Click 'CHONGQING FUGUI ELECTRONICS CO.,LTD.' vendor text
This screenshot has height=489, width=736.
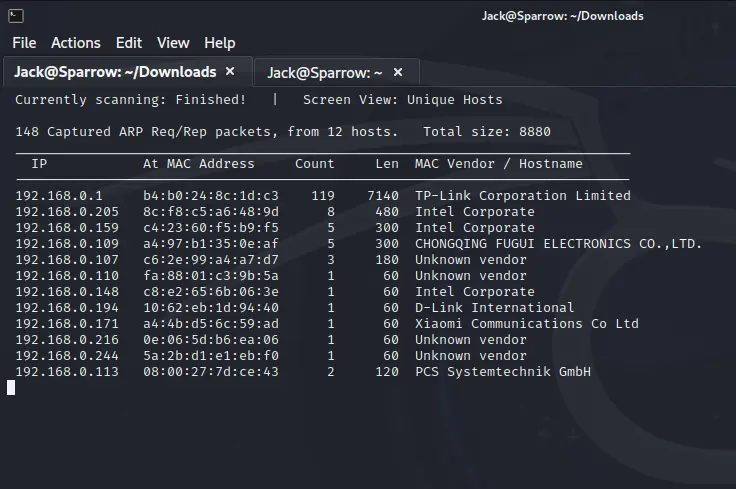coord(559,244)
